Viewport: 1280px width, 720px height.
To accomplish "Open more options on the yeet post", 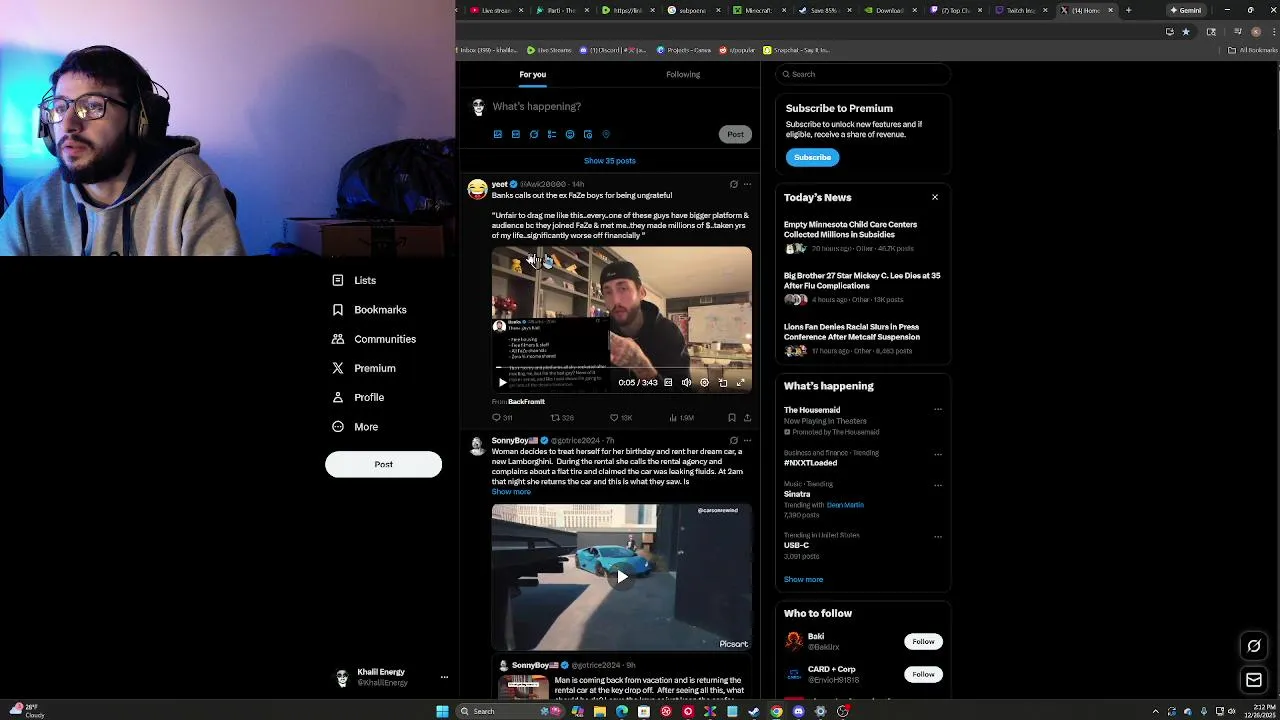I will click(x=747, y=184).
